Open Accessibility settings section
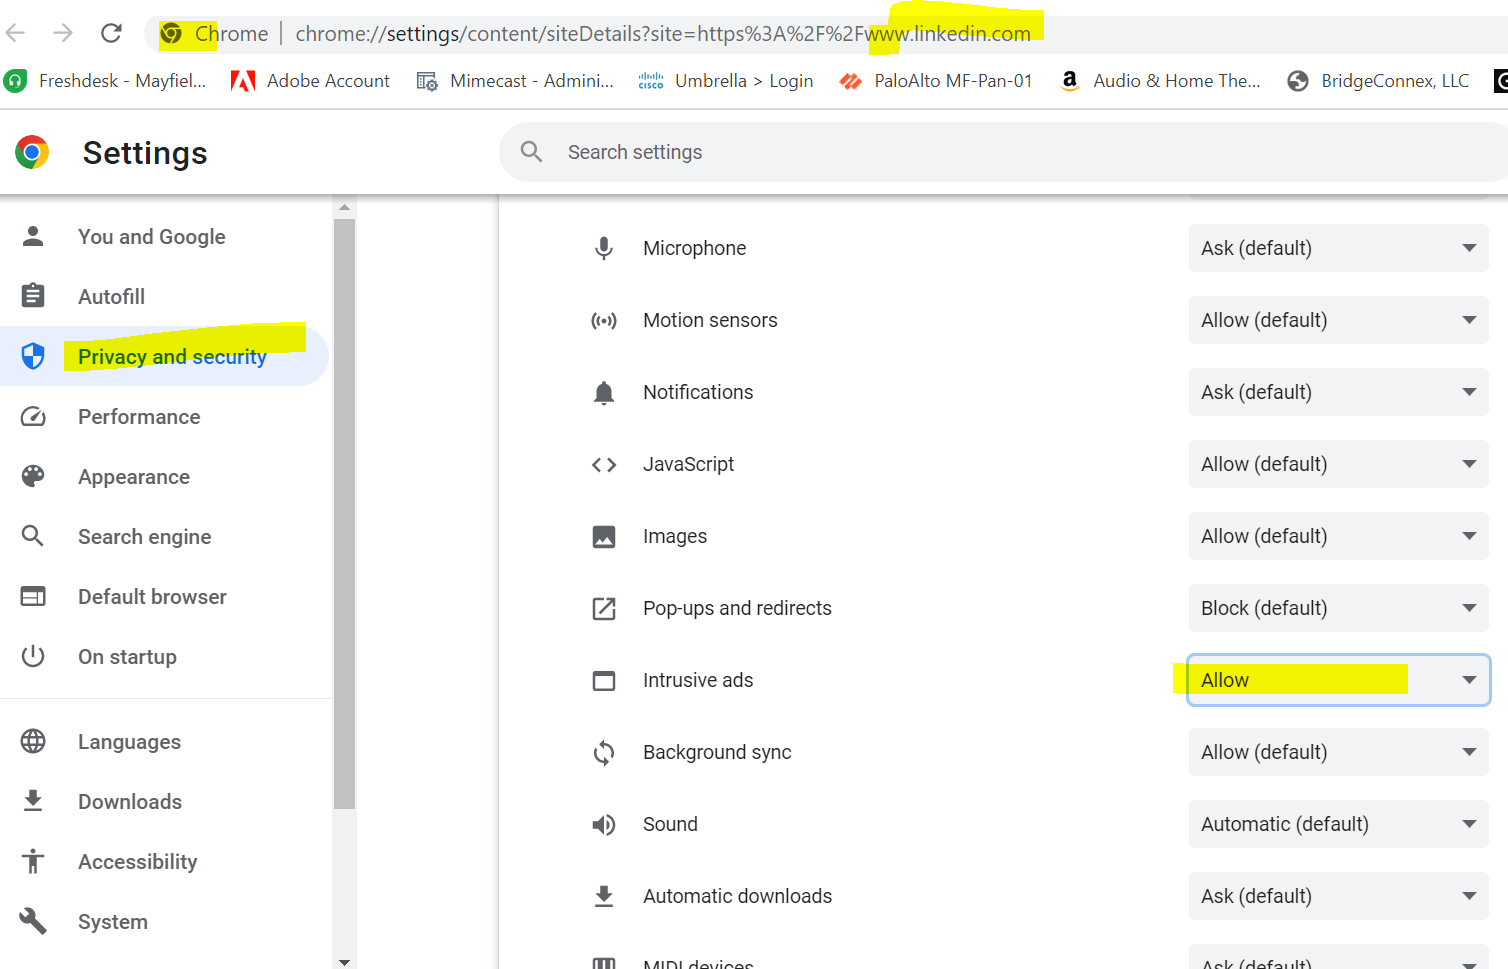The image size is (1508, 969). [x=138, y=862]
